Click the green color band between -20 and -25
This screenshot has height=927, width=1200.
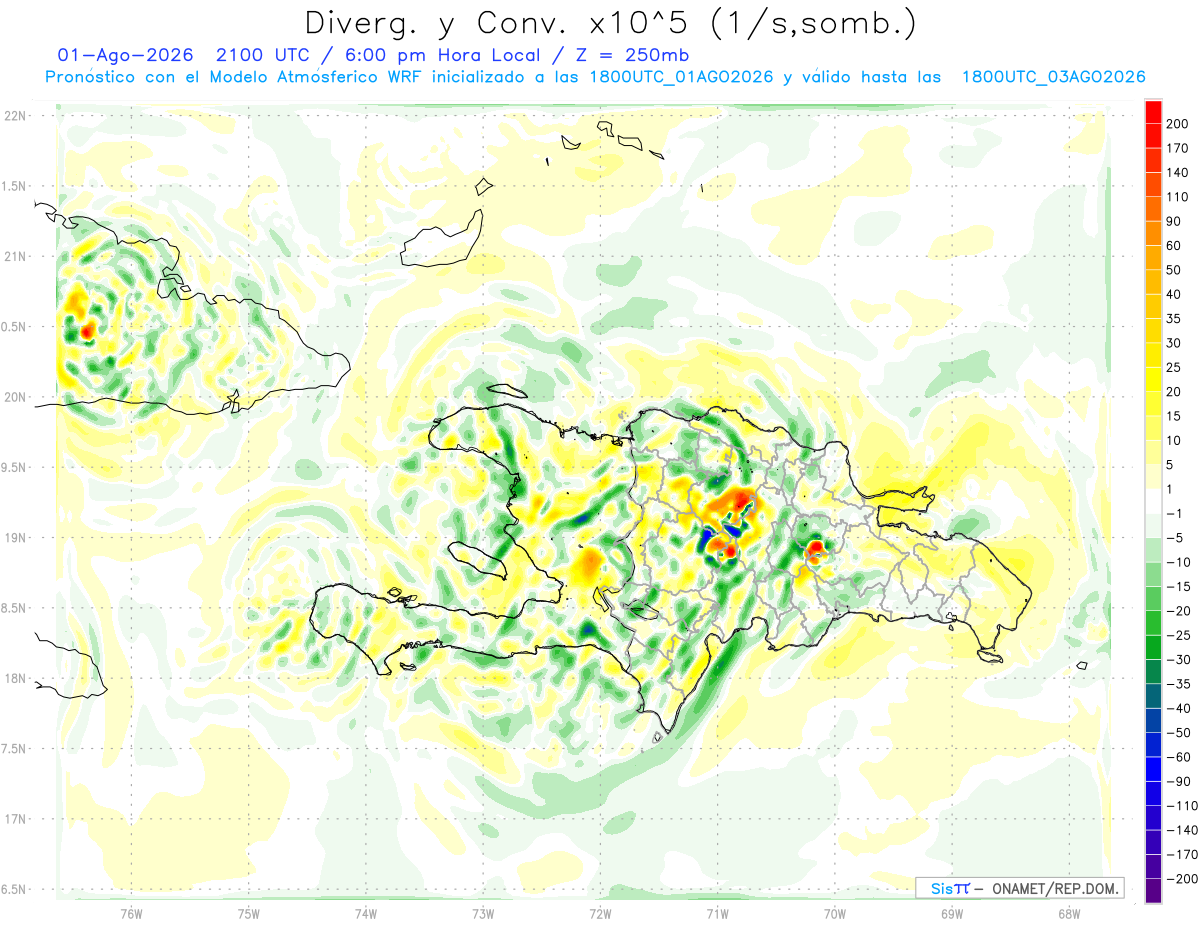coord(1154,623)
